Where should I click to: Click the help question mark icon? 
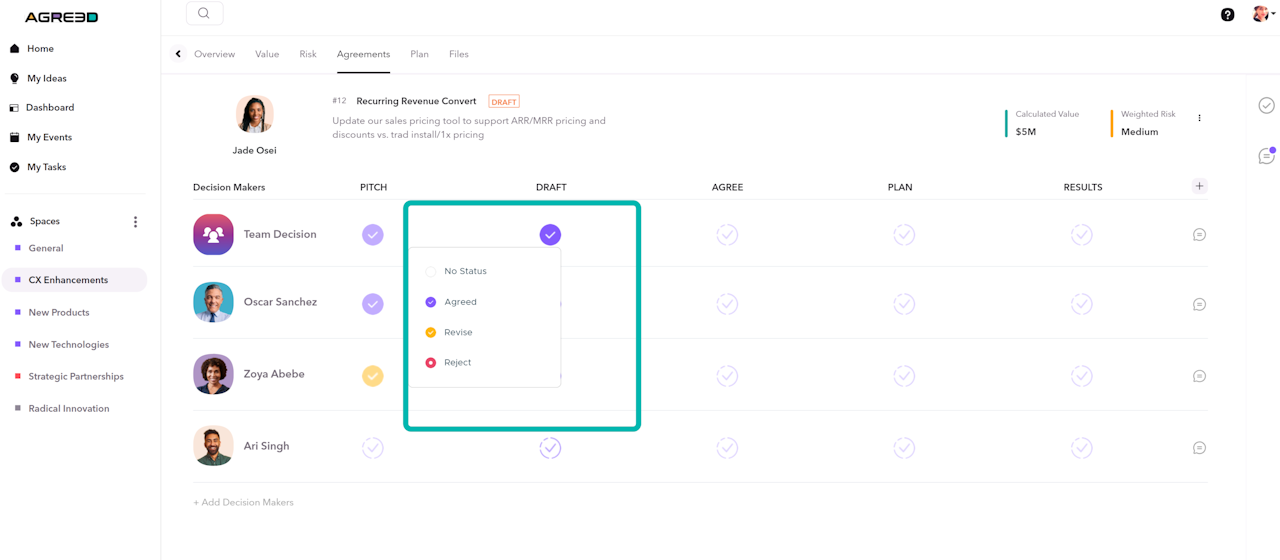point(1228,14)
